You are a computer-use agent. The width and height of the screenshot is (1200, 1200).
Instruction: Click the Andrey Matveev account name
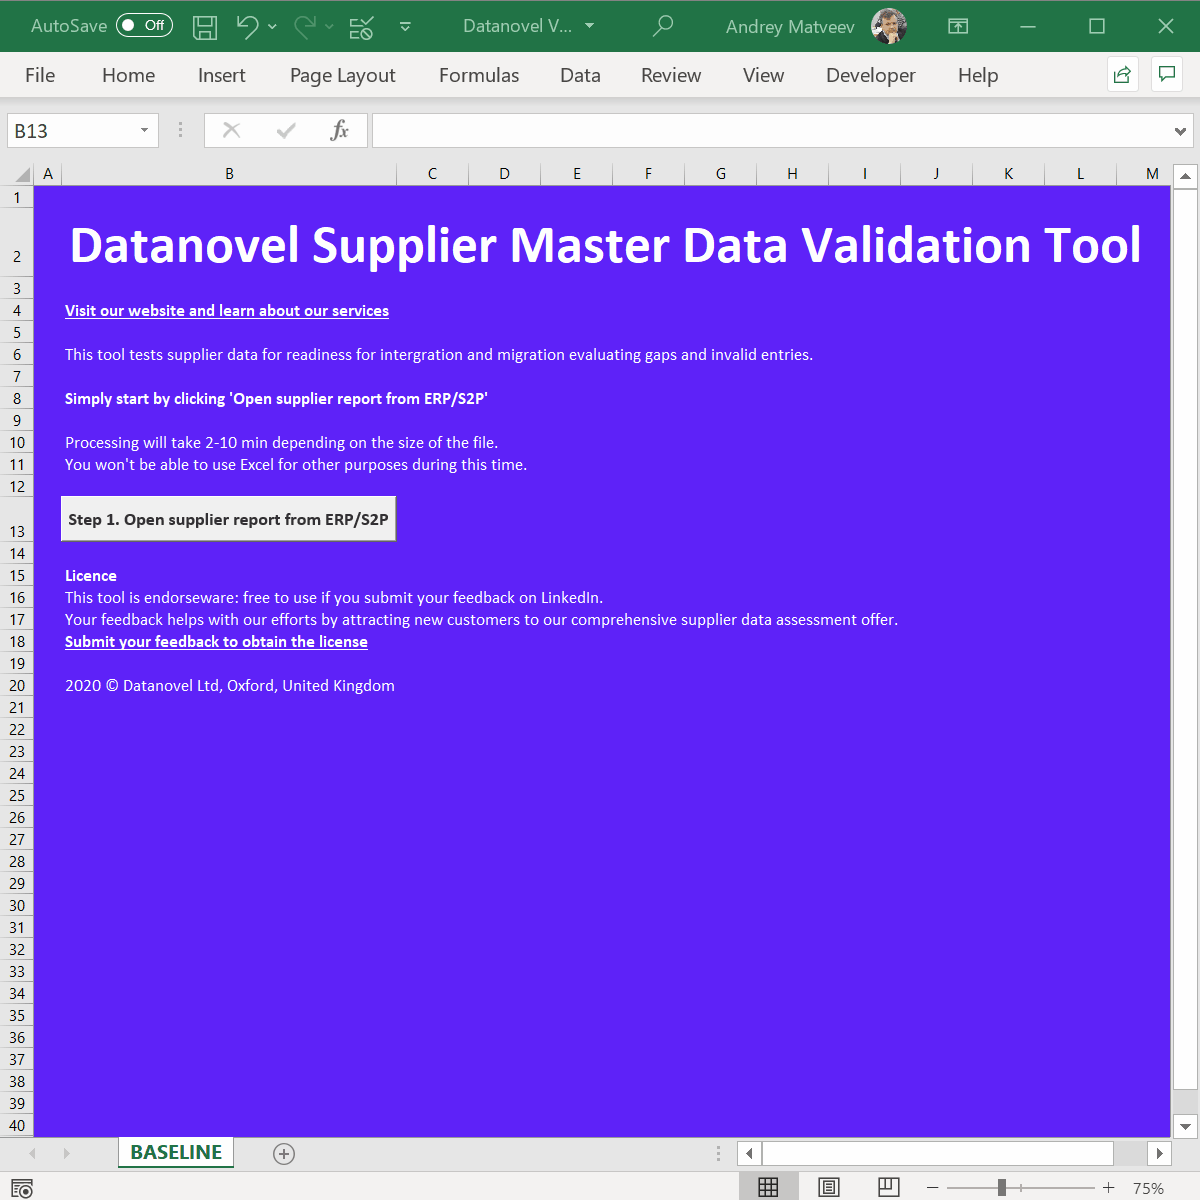tap(790, 27)
